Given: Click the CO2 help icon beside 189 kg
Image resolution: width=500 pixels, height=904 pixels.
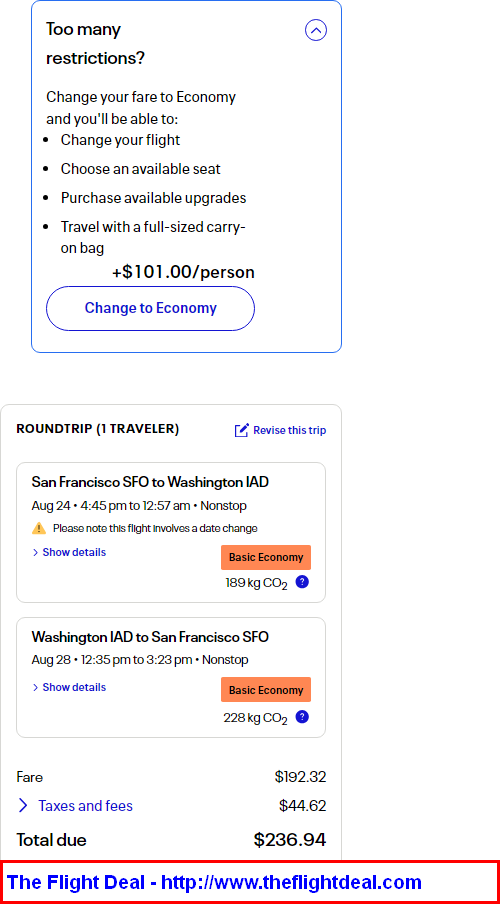Looking at the screenshot, I should [x=302, y=582].
